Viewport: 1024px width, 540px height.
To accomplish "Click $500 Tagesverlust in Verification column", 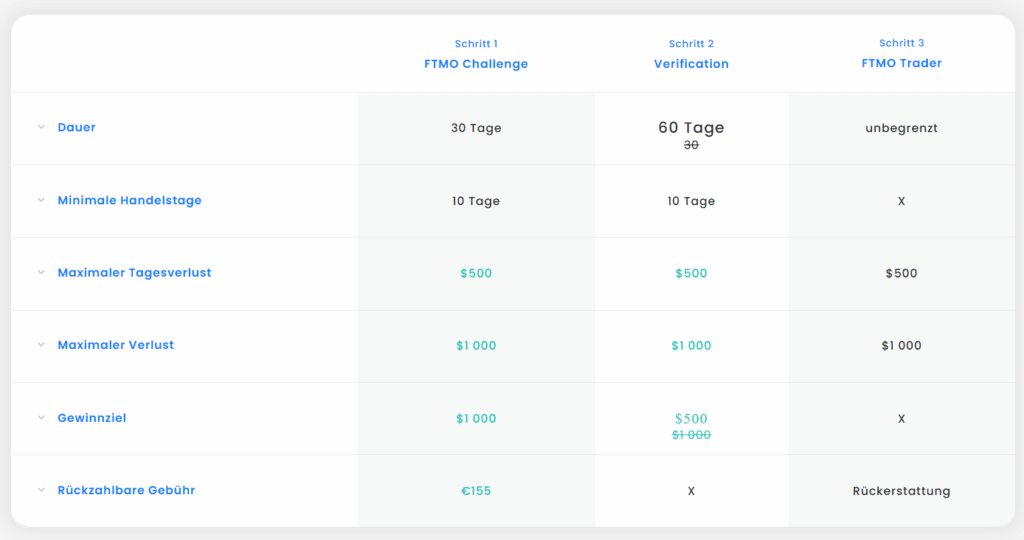I will coord(691,274).
